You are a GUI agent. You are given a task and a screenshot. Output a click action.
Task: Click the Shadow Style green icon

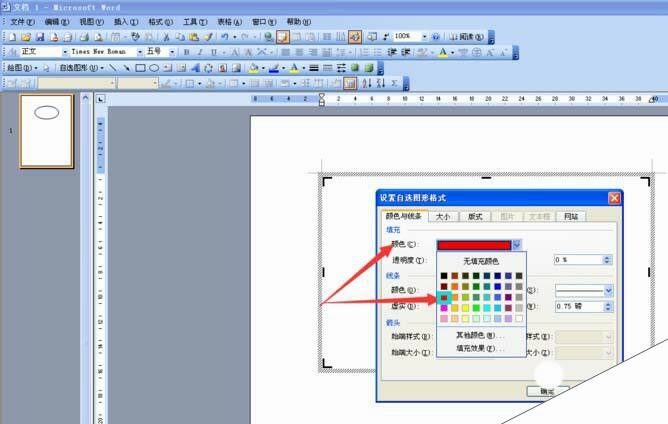355,68
